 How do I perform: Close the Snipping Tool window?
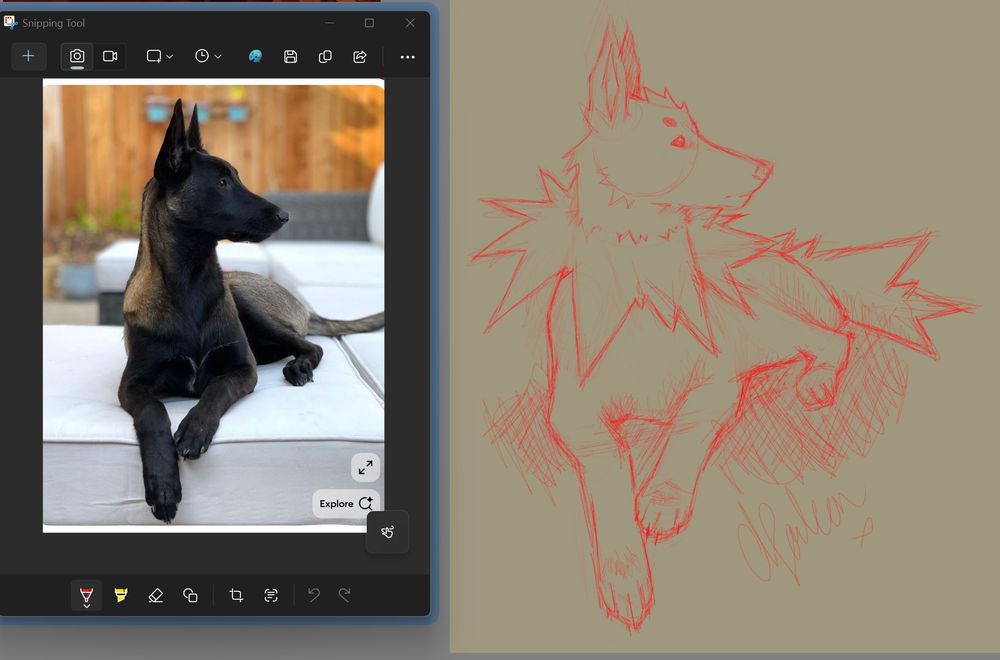point(410,23)
